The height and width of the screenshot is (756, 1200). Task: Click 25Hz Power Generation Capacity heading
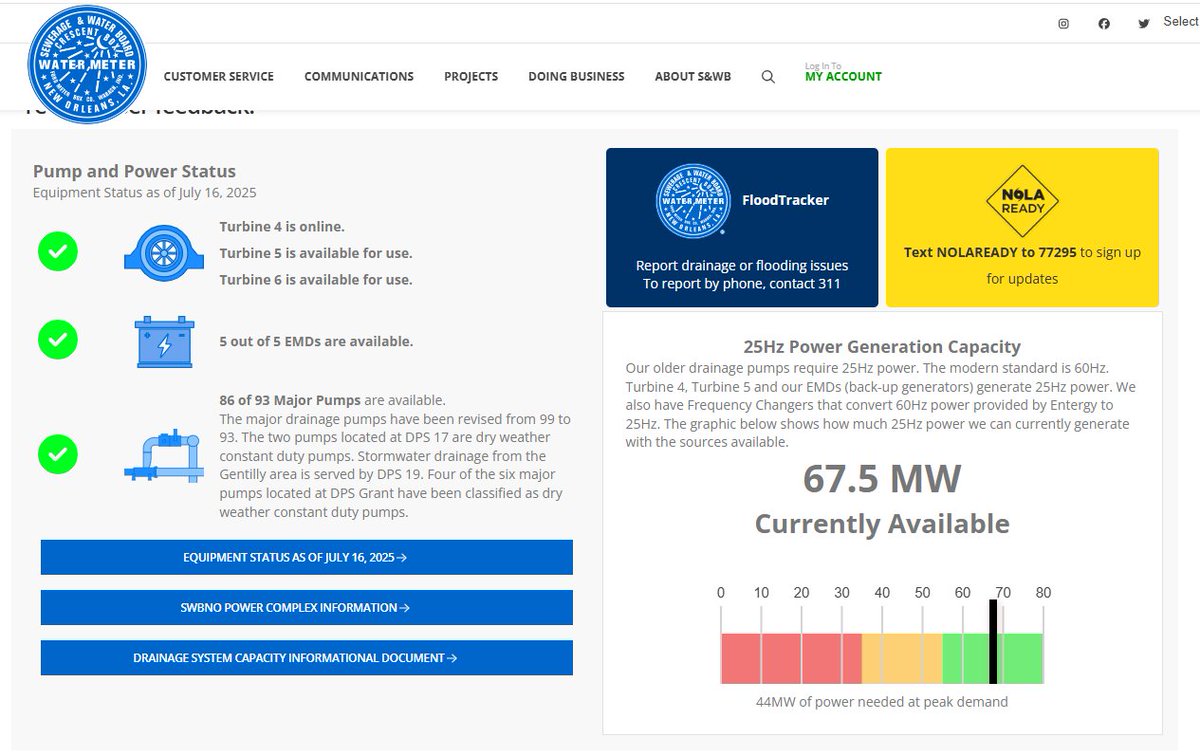tap(882, 347)
